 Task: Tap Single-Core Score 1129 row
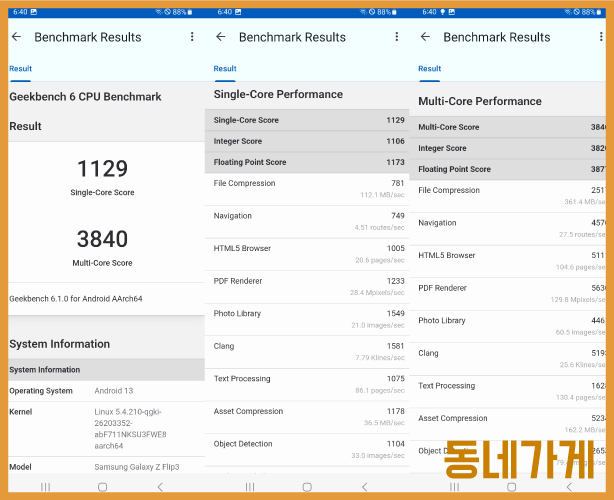tap(307, 120)
